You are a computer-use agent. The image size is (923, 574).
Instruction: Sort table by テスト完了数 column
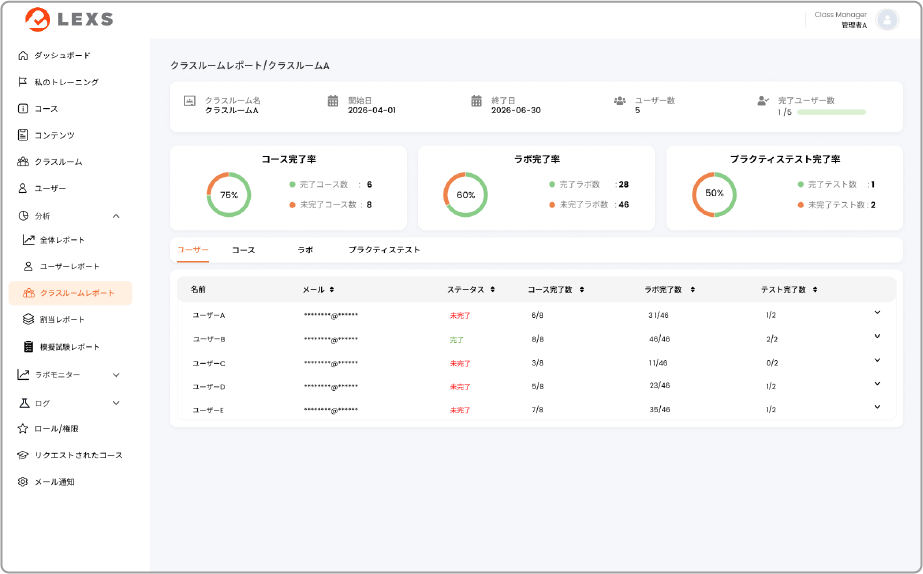click(x=815, y=290)
